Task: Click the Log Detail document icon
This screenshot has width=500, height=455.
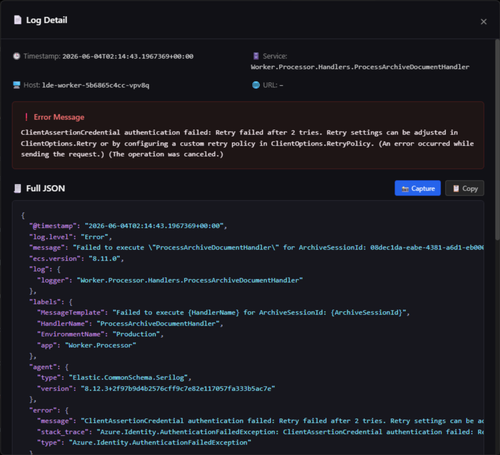Action: pyautogui.click(x=17, y=20)
